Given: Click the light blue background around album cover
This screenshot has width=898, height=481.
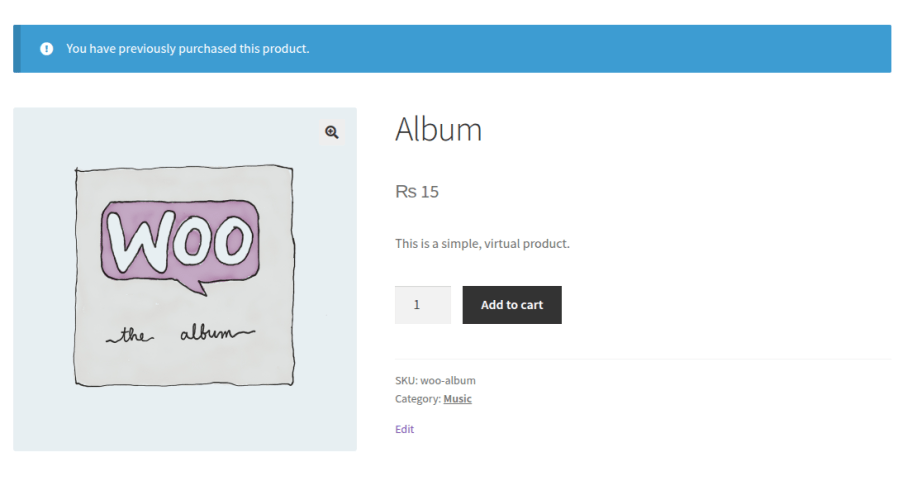Looking at the screenshot, I should [40, 420].
